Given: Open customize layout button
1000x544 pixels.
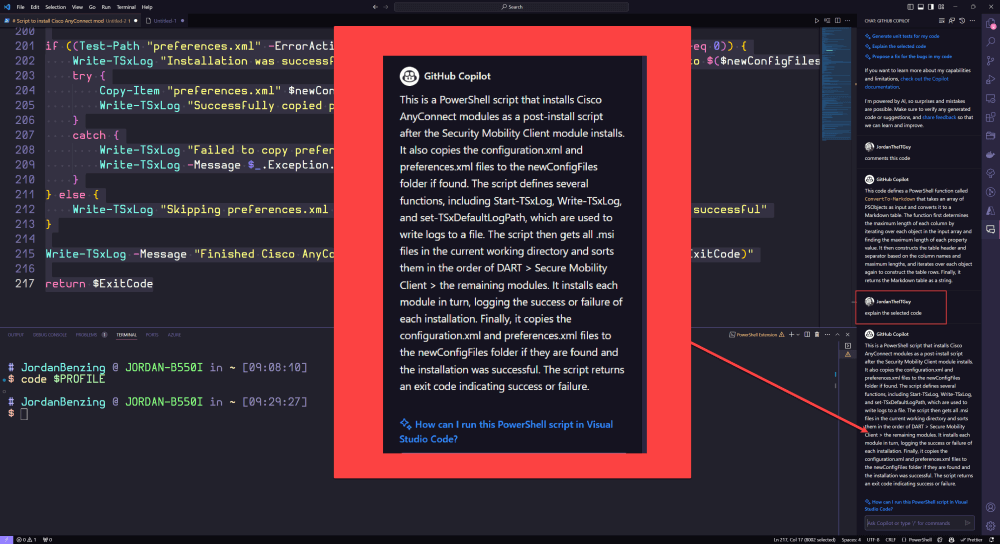Looking at the screenshot, I should pos(941,7).
